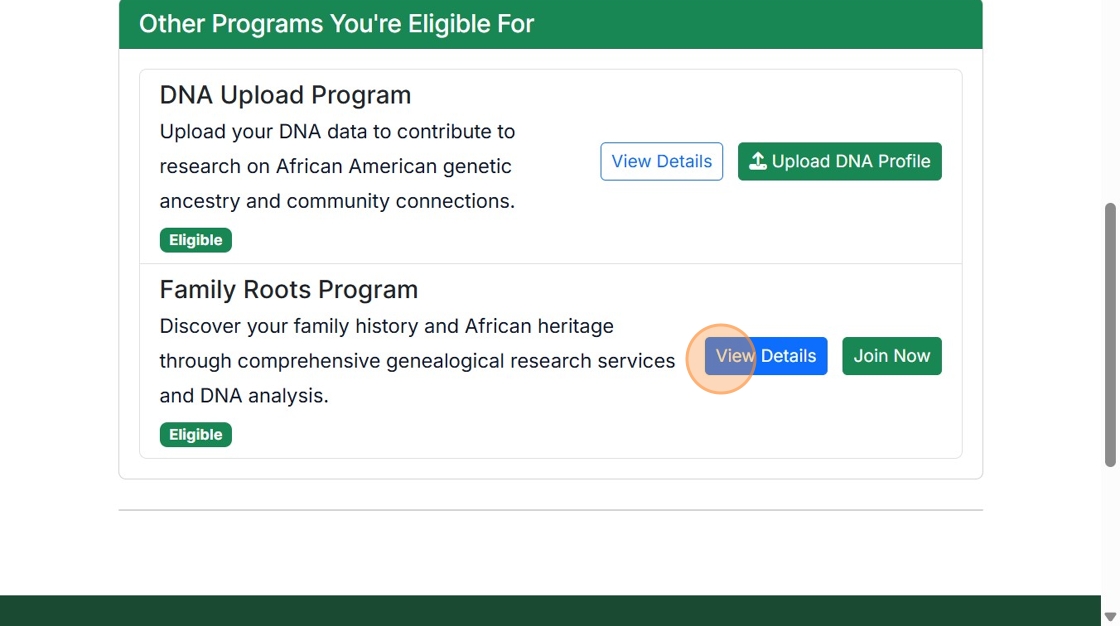This screenshot has width=1120, height=626.
Task: Click the vertical scrollbar thumb
Action: 1110,335
